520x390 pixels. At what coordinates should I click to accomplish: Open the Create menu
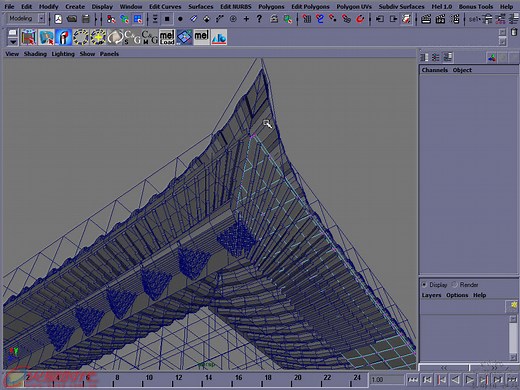75,6
